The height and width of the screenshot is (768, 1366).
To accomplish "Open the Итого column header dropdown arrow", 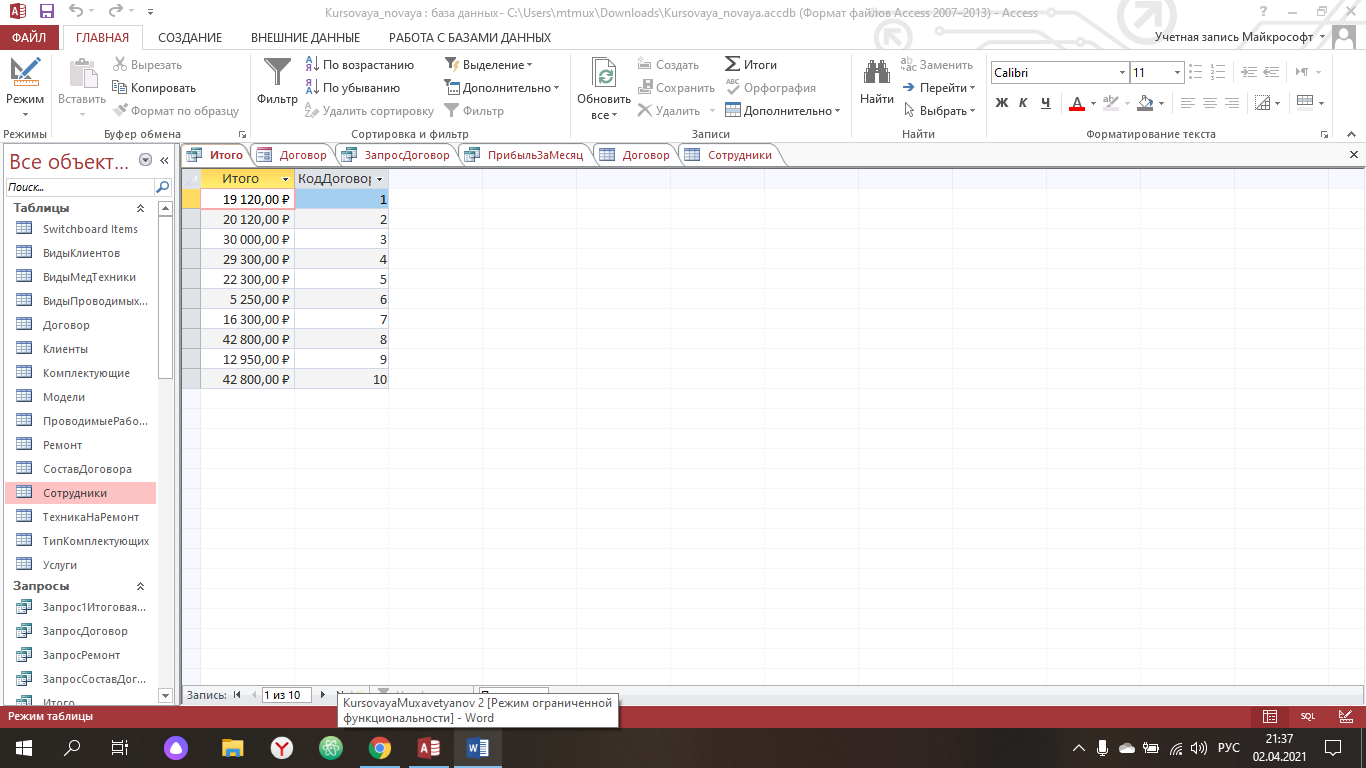I will click(286, 179).
